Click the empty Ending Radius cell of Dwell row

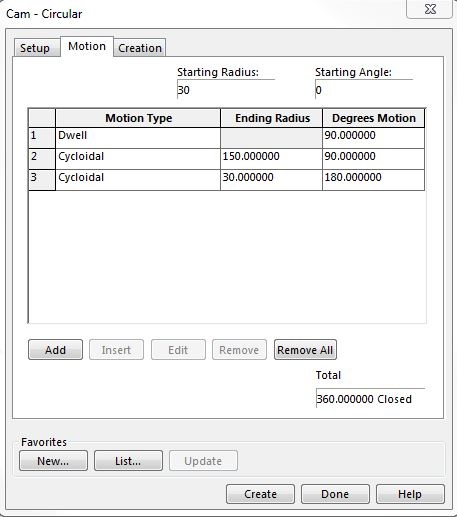(x=271, y=138)
